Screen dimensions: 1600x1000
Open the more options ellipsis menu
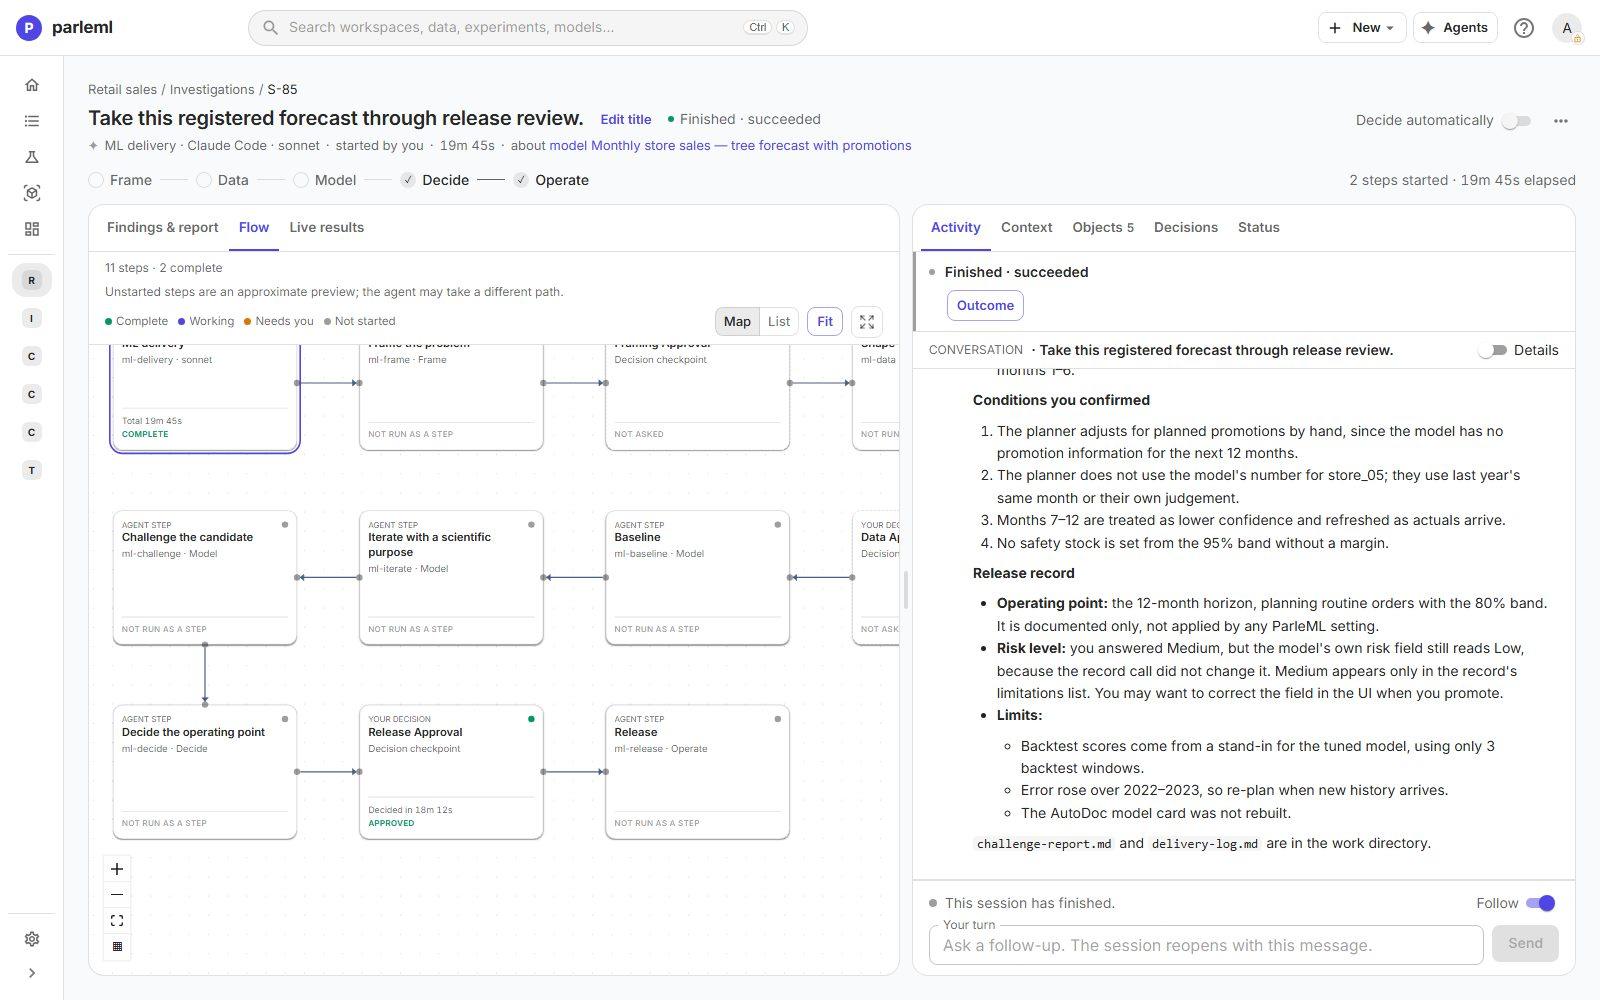coord(1561,121)
